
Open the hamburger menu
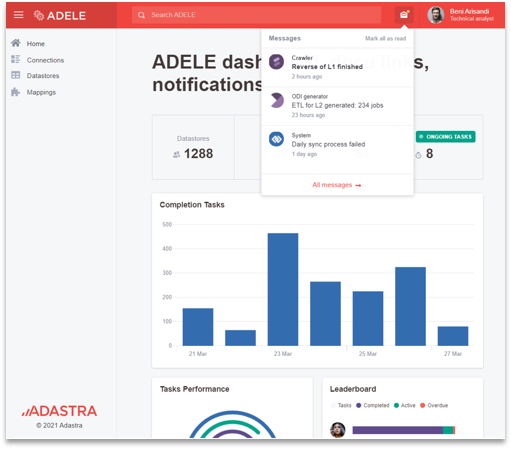18,15
